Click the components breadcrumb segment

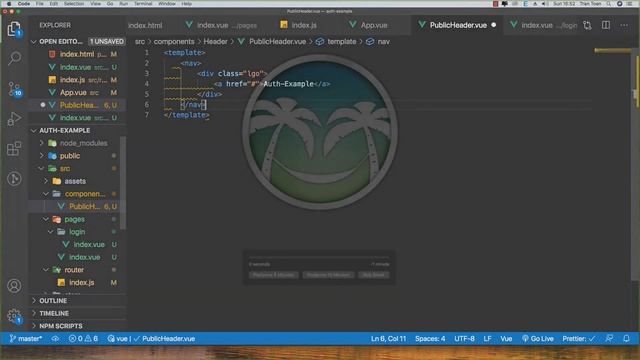[174, 42]
